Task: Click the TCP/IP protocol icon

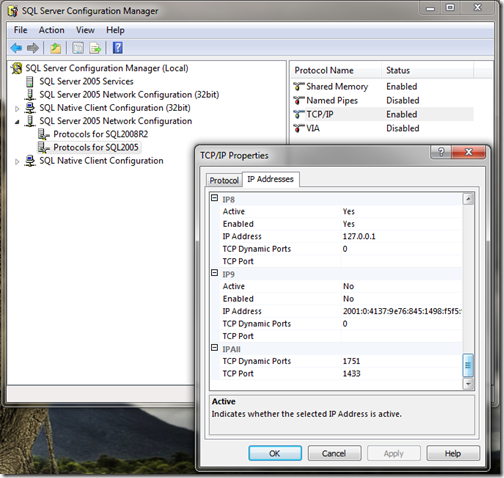Action: (299, 114)
